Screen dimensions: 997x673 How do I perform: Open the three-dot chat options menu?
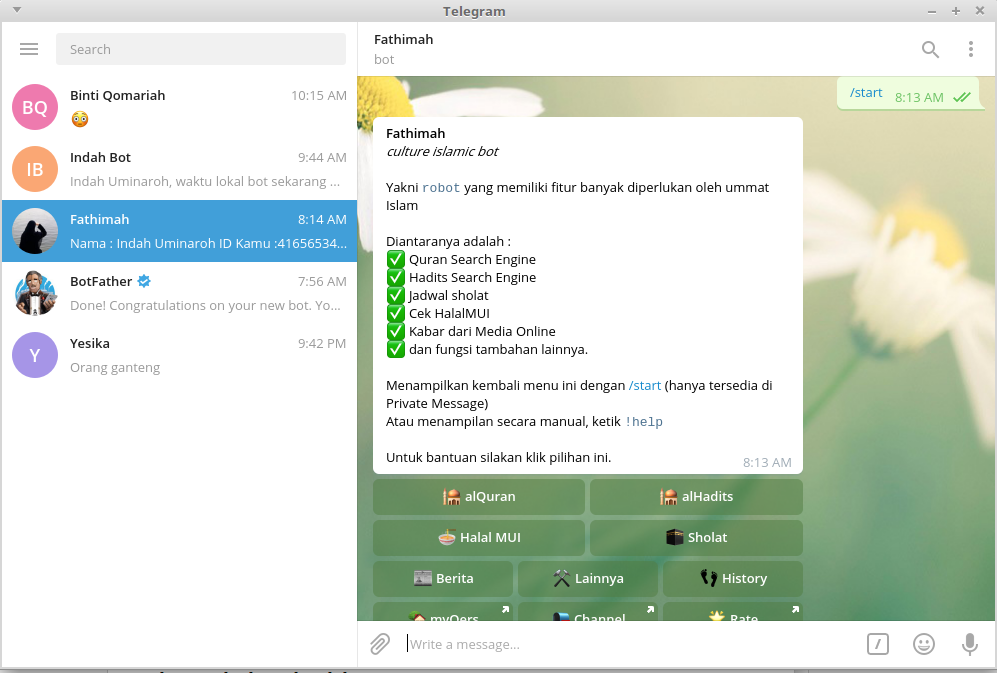point(970,49)
